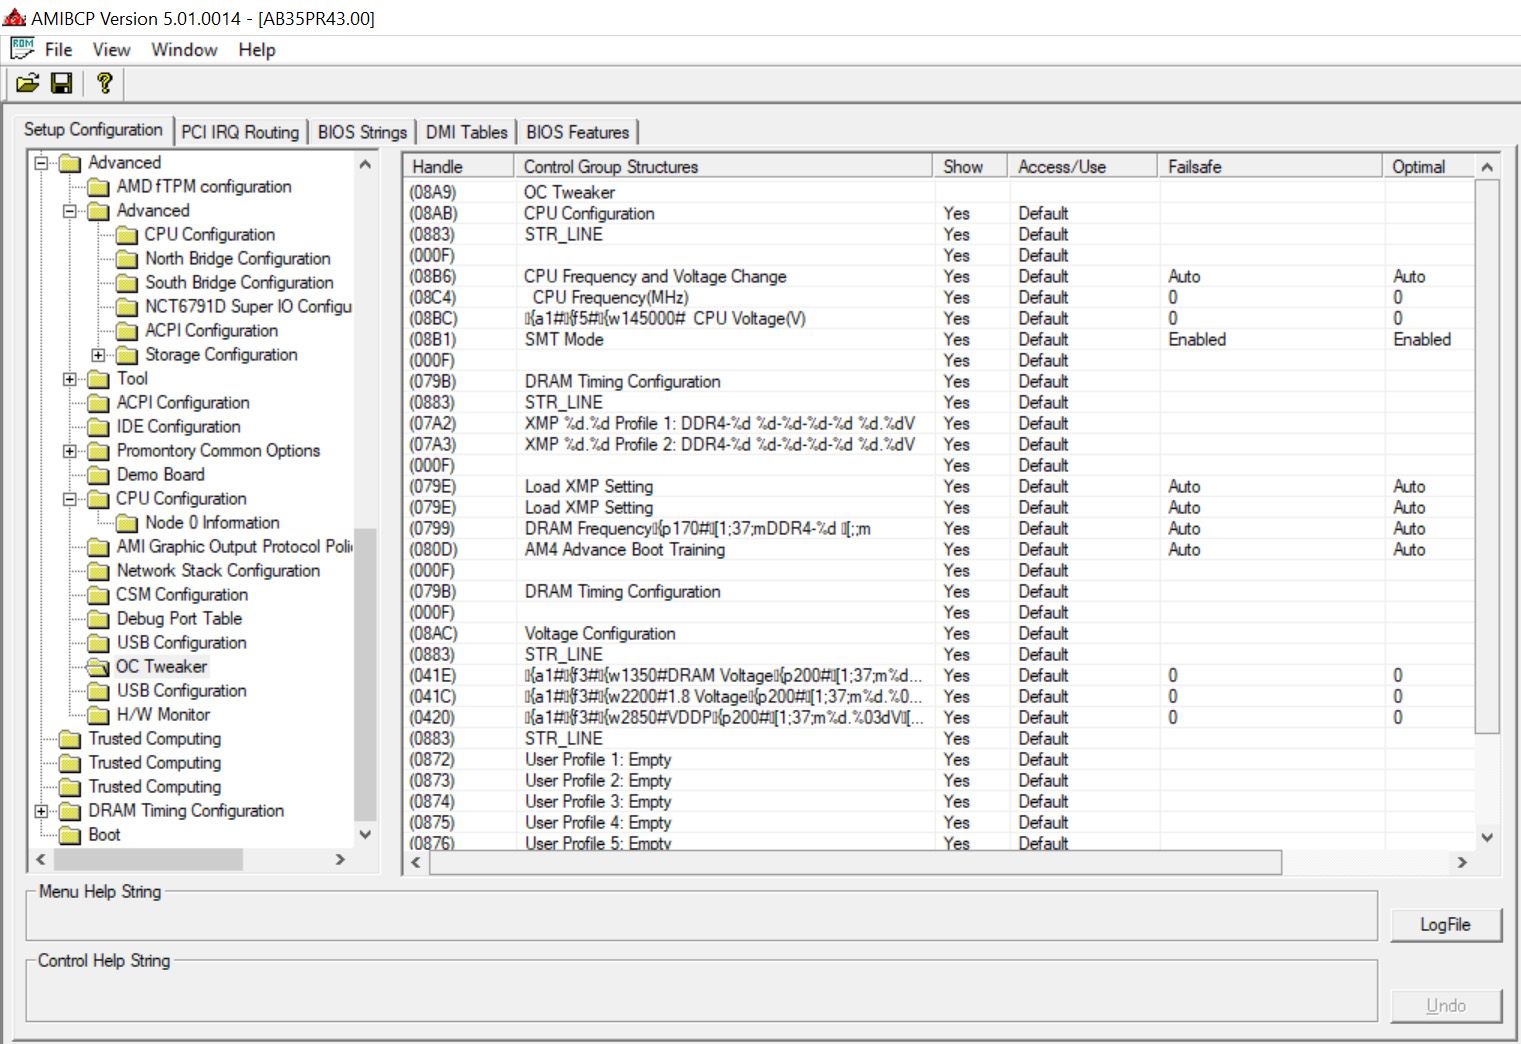The image size is (1521, 1044).
Task: Click the yellow question mark About icon
Action: click(104, 83)
